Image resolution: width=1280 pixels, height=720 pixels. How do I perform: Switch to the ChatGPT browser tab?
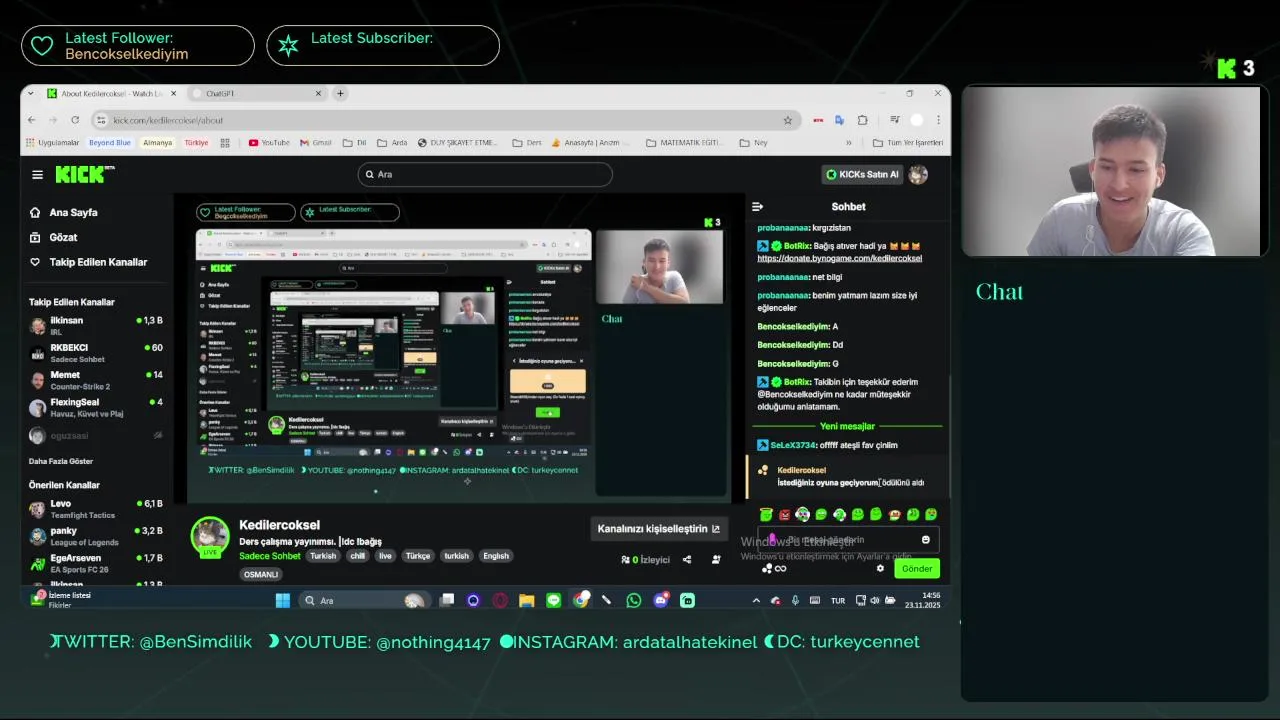(256, 93)
